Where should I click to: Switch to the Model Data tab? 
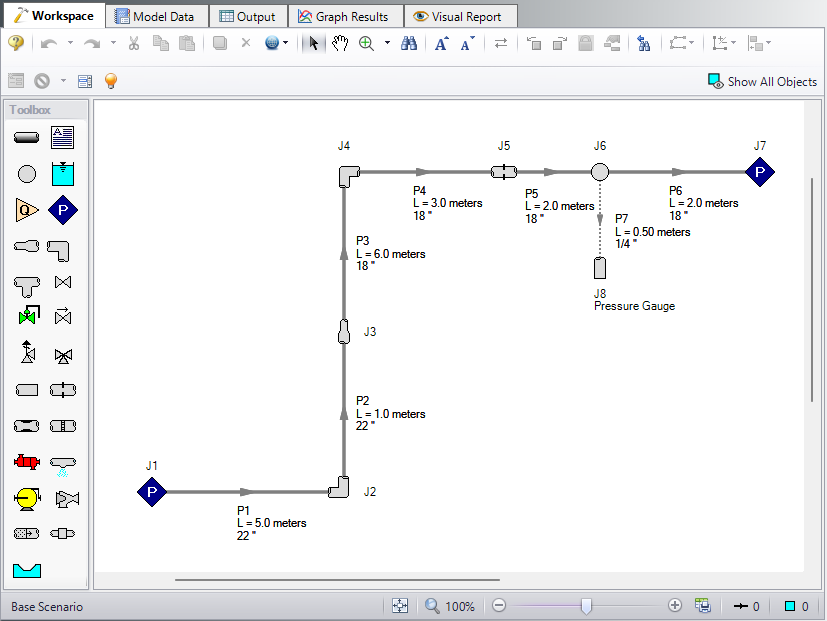(156, 16)
